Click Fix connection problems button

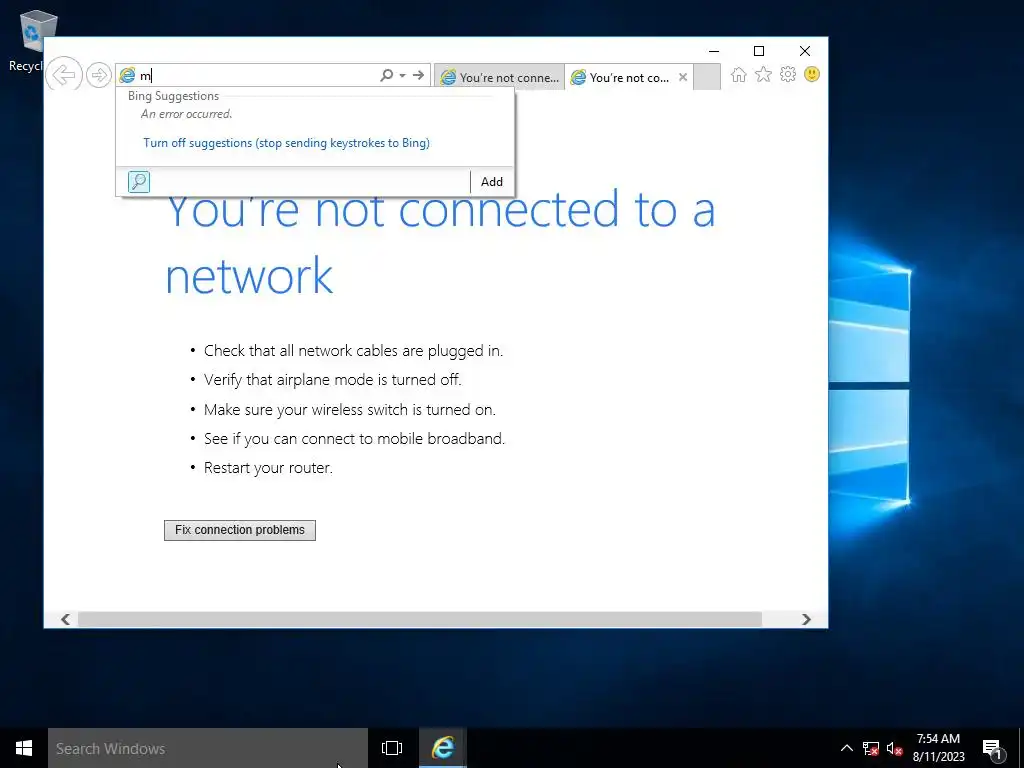click(x=240, y=530)
